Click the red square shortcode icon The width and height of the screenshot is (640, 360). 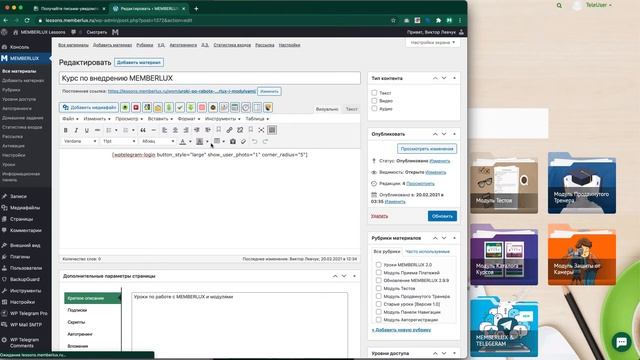click(x=136, y=107)
